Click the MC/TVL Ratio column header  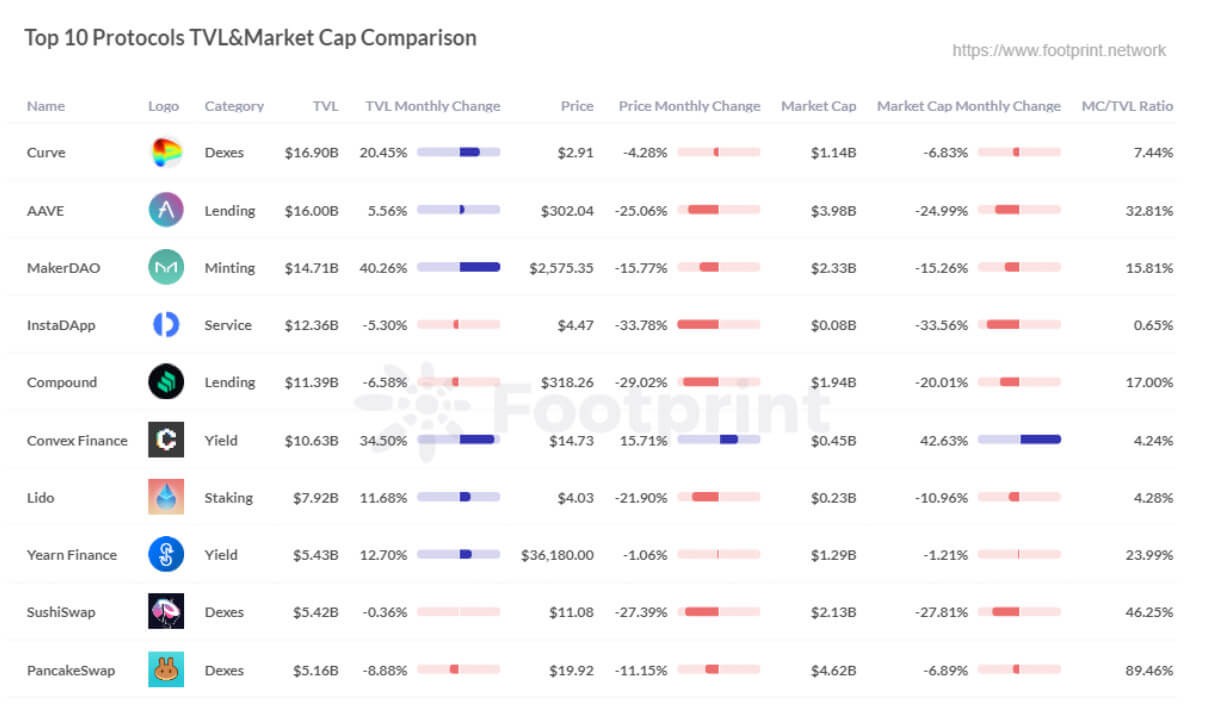coord(1127,106)
